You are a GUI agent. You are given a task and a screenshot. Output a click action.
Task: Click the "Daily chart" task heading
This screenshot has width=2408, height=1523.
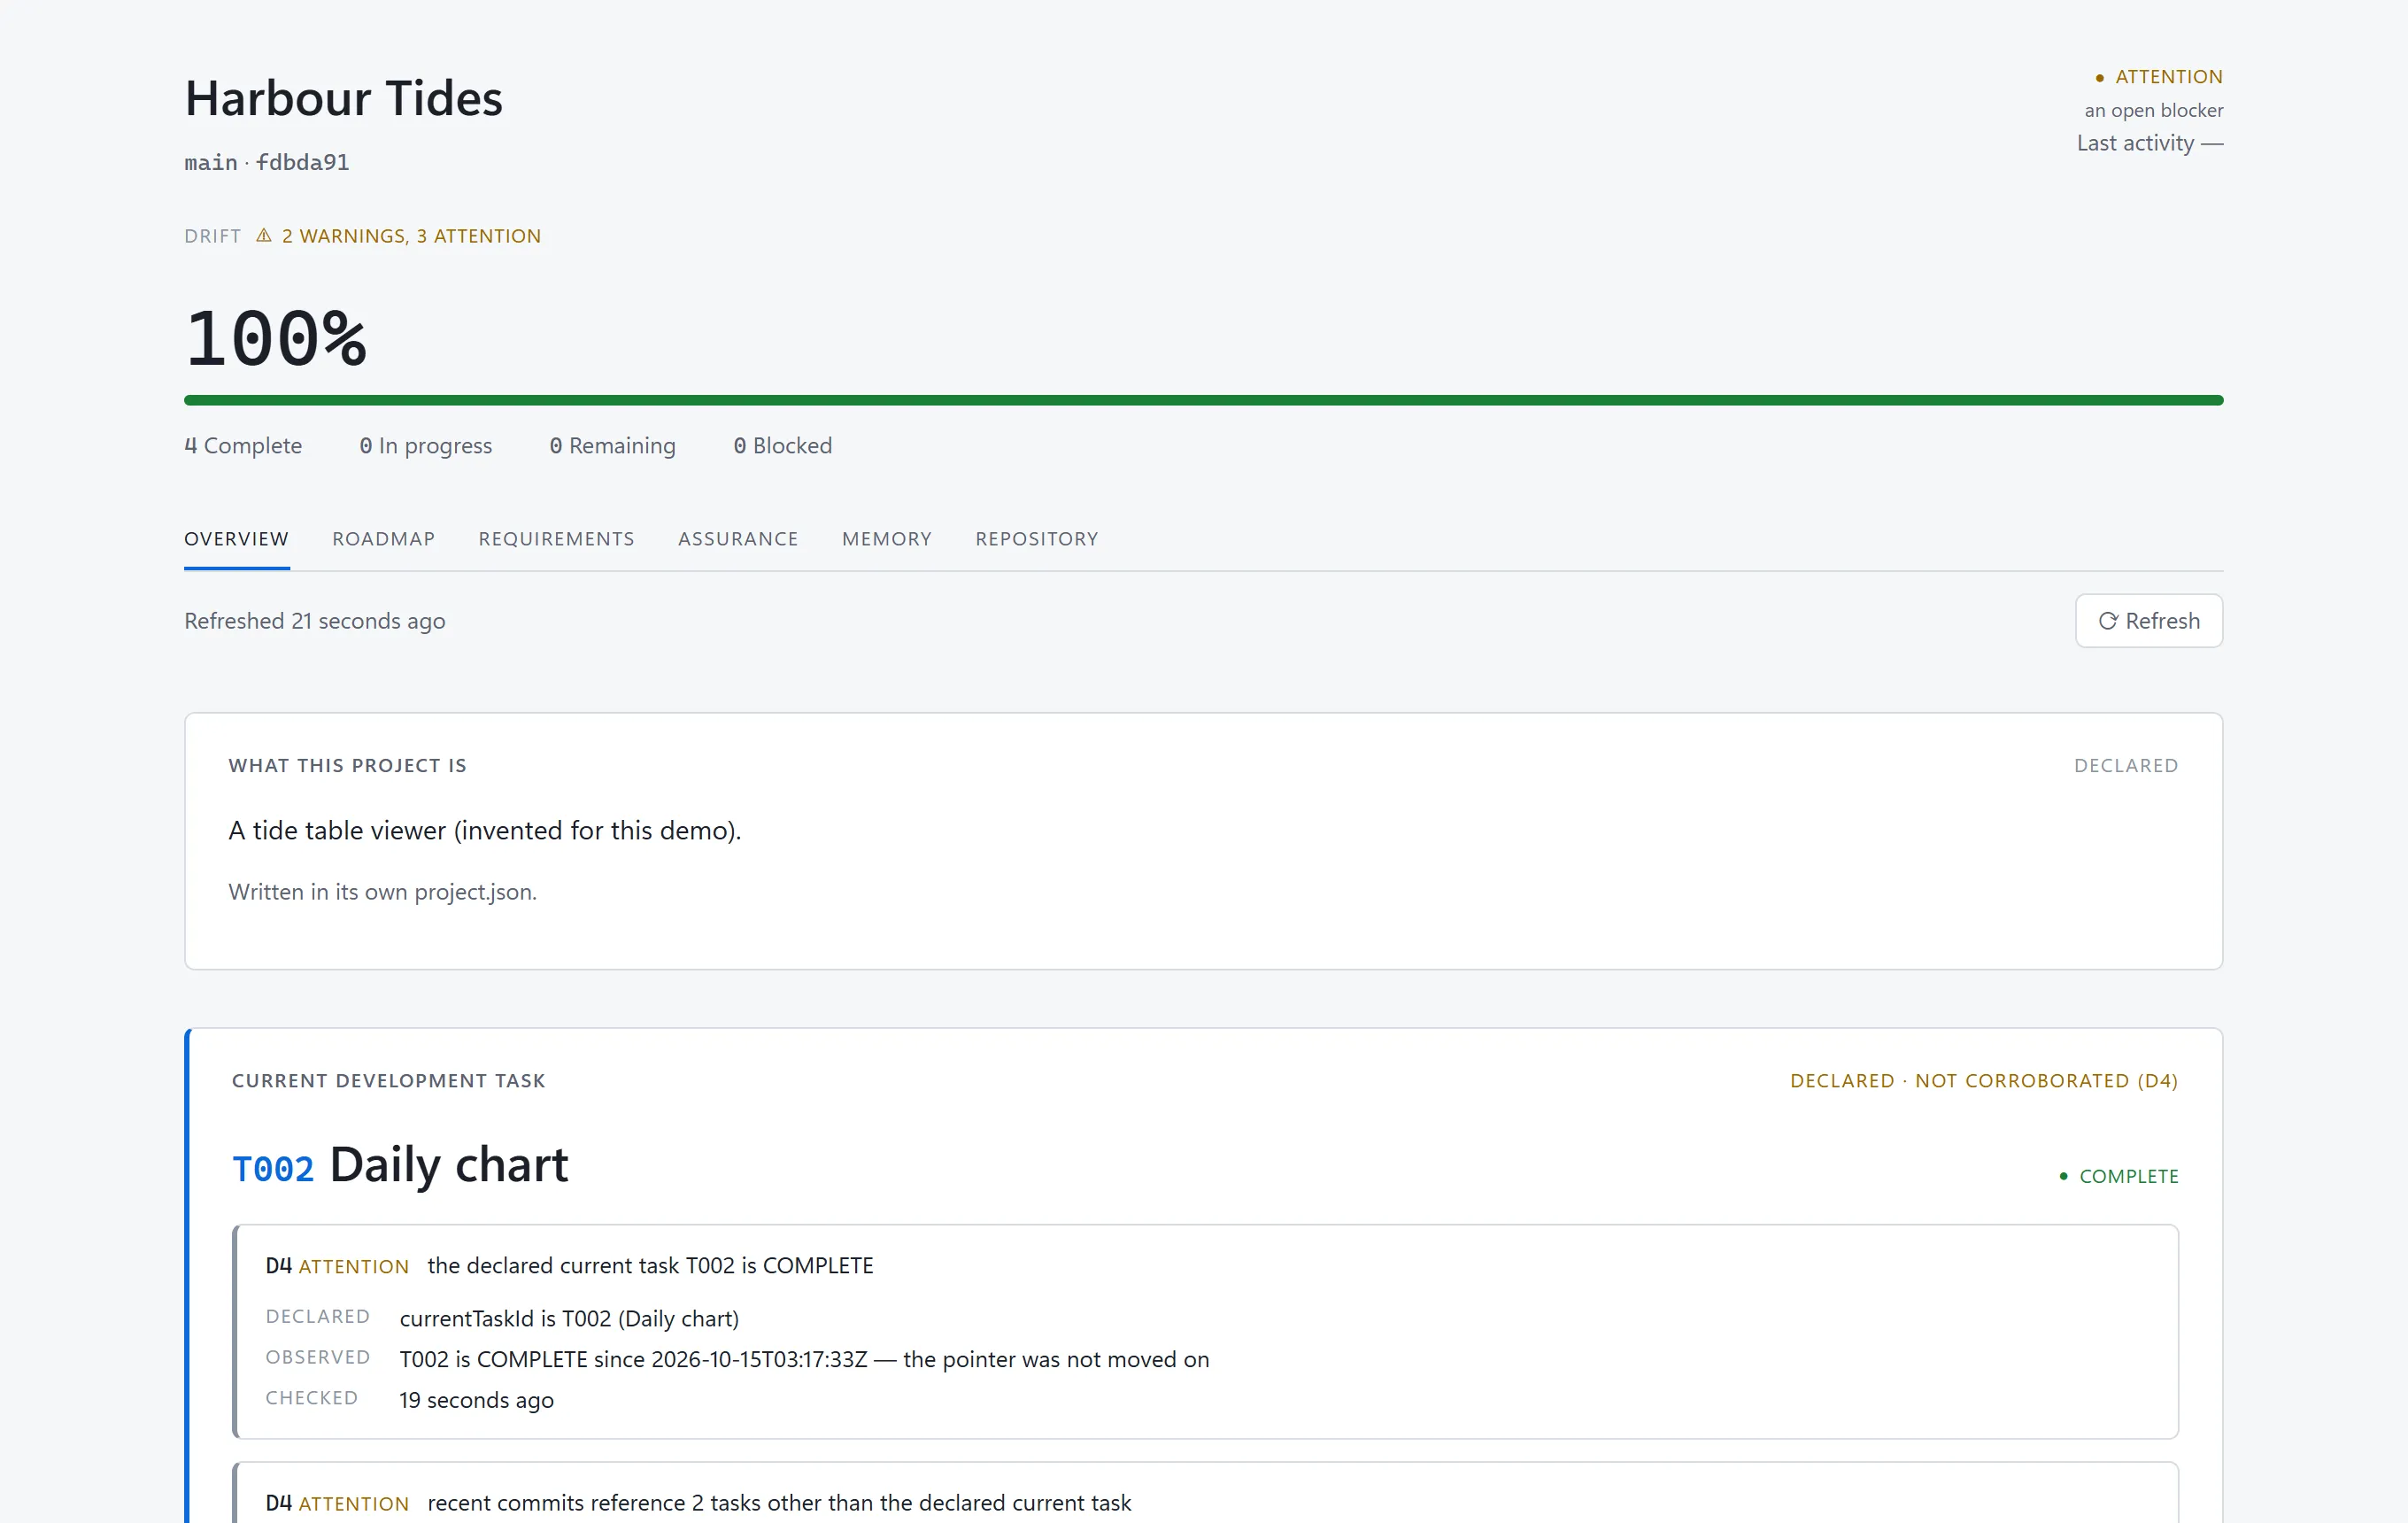coord(449,1165)
